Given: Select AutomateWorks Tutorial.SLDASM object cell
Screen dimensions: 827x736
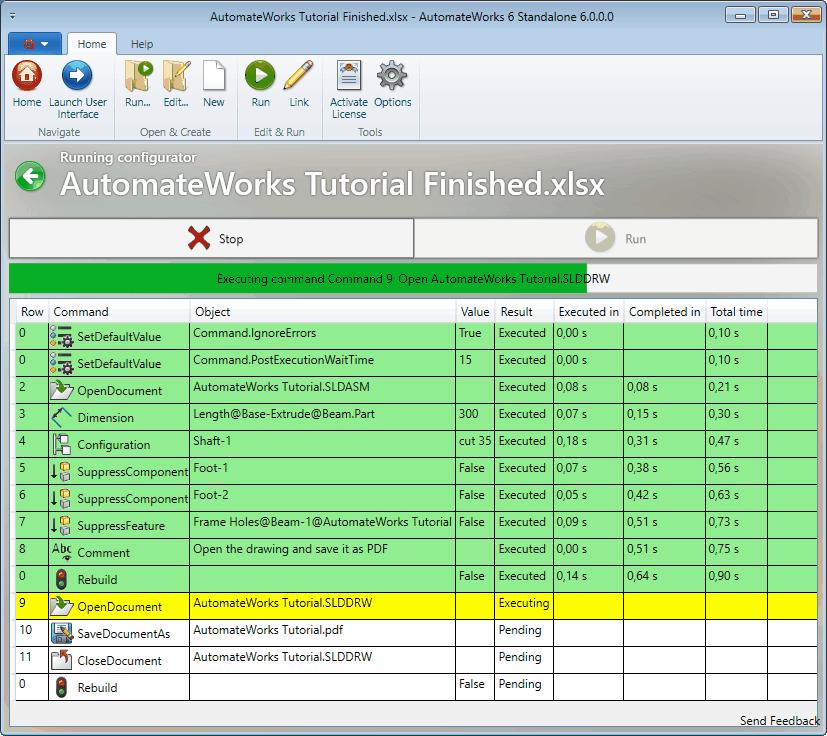Looking at the screenshot, I should pos(322,389).
